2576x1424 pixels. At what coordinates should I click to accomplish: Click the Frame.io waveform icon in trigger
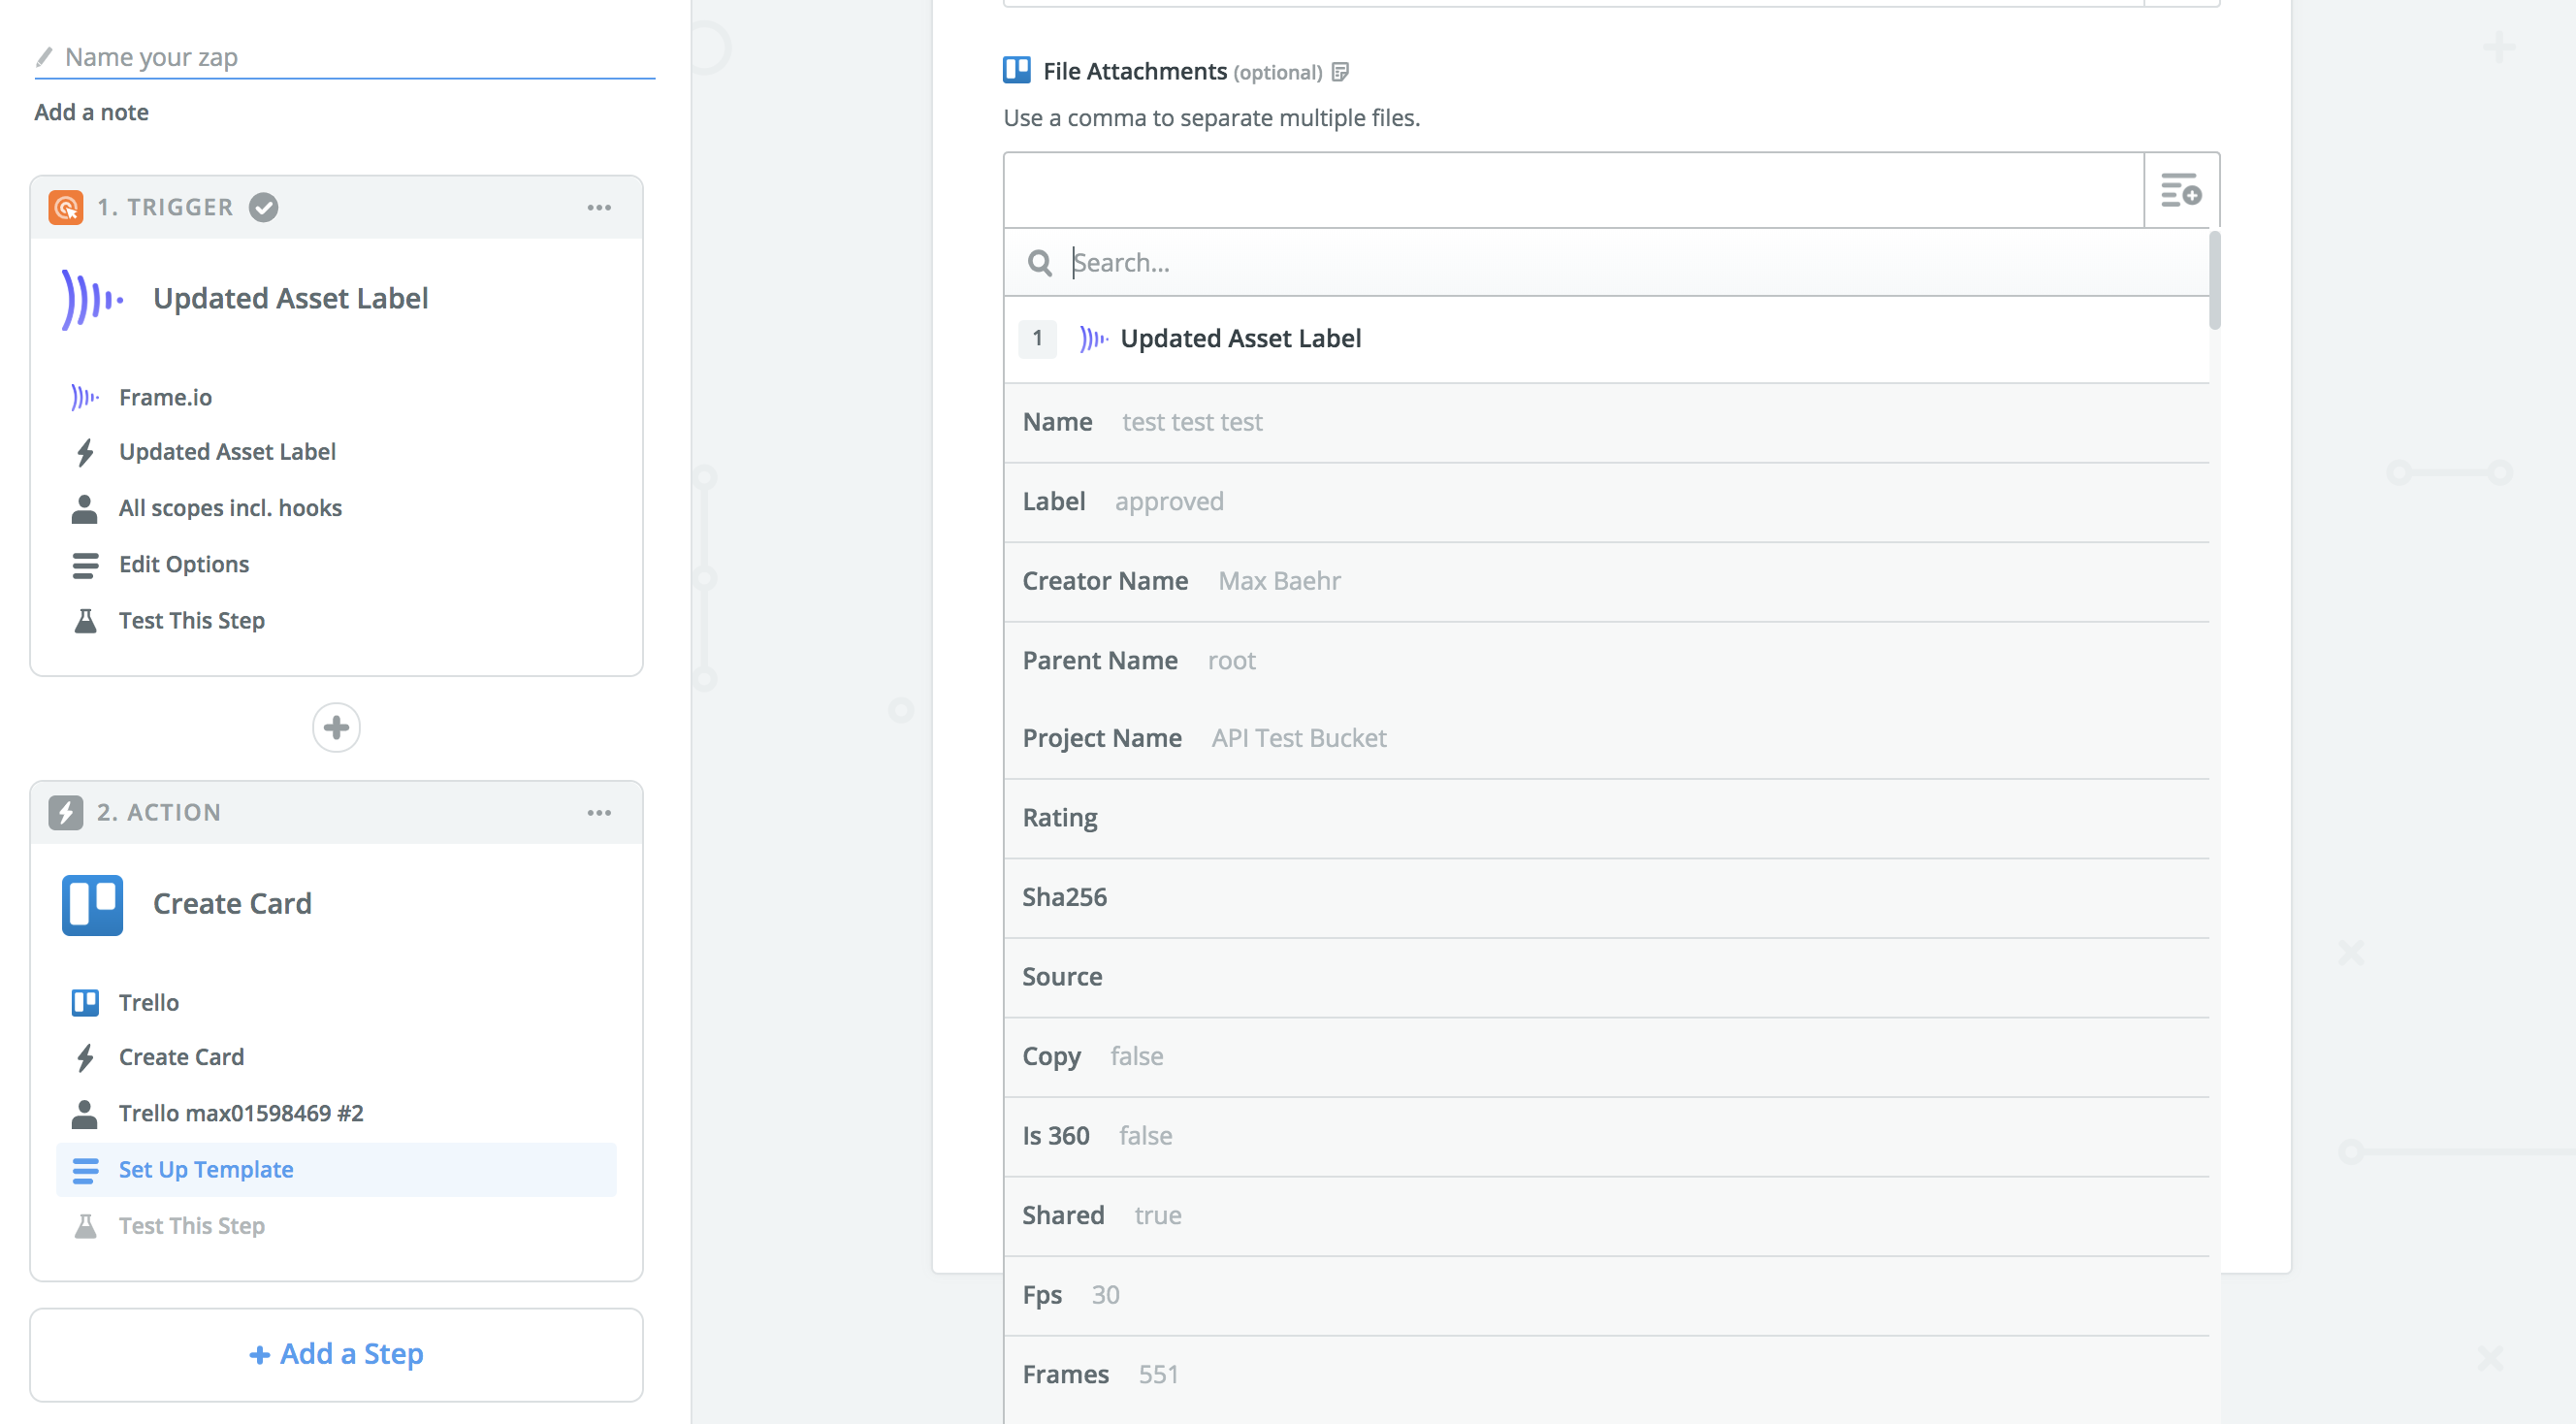point(91,298)
